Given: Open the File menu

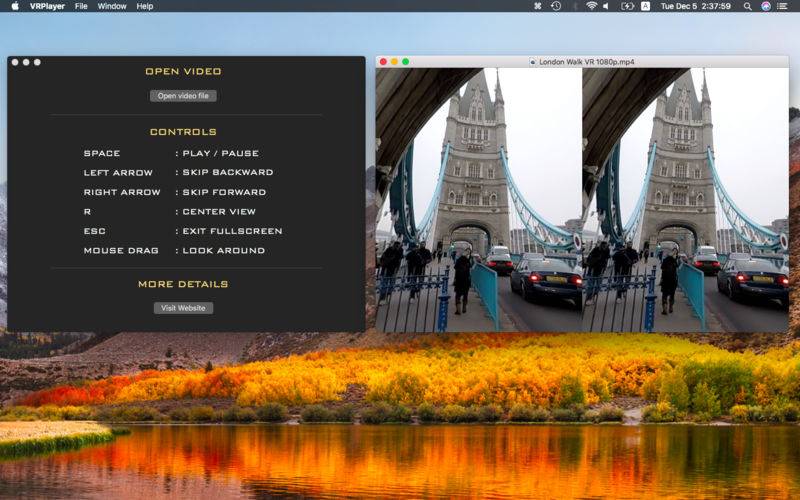Looking at the screenshot, I should click(81, 6).
